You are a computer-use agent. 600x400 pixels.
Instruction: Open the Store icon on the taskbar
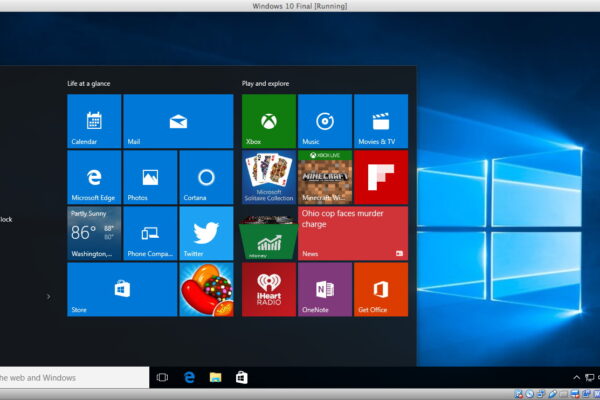coord(241,378)
